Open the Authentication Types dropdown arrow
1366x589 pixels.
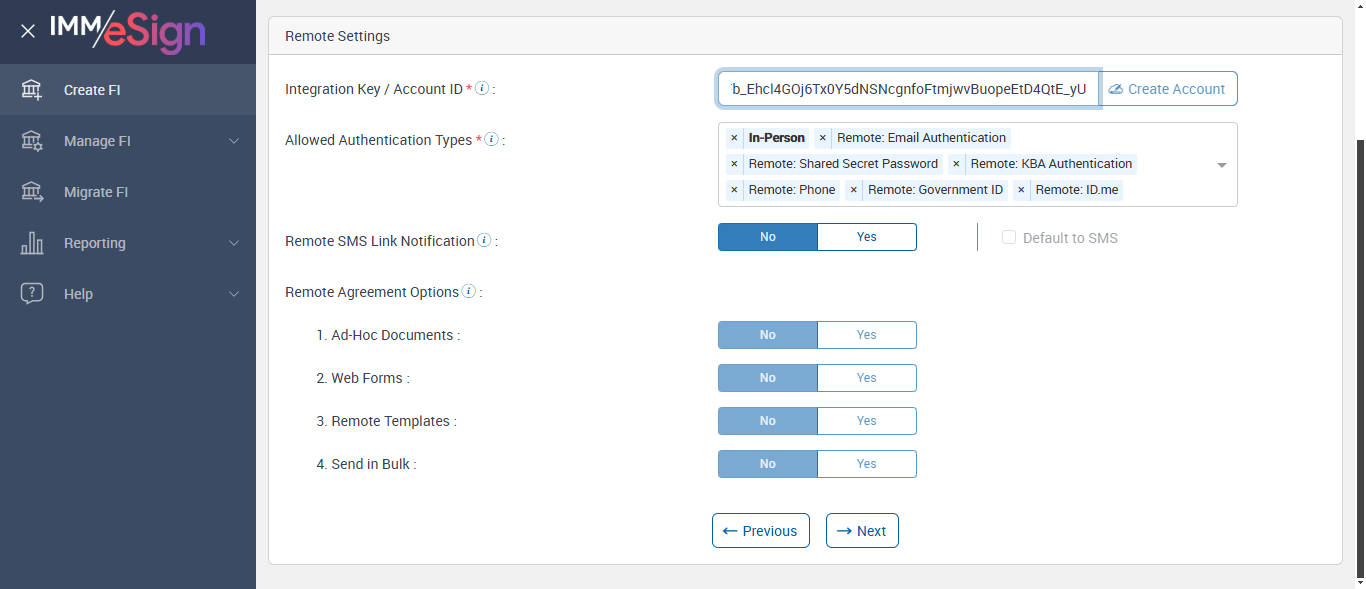[x=1221, y=165]
